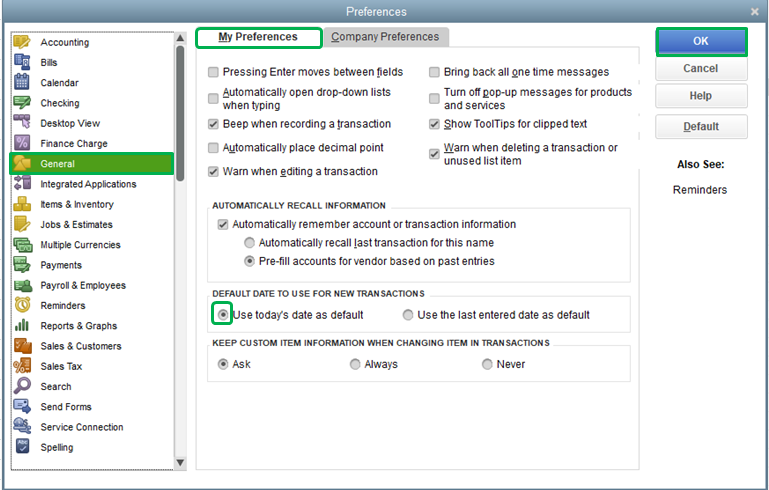Viewport: 769px width, 490px height.
Task: Select the Accounting category label
Action: point(65,42)
